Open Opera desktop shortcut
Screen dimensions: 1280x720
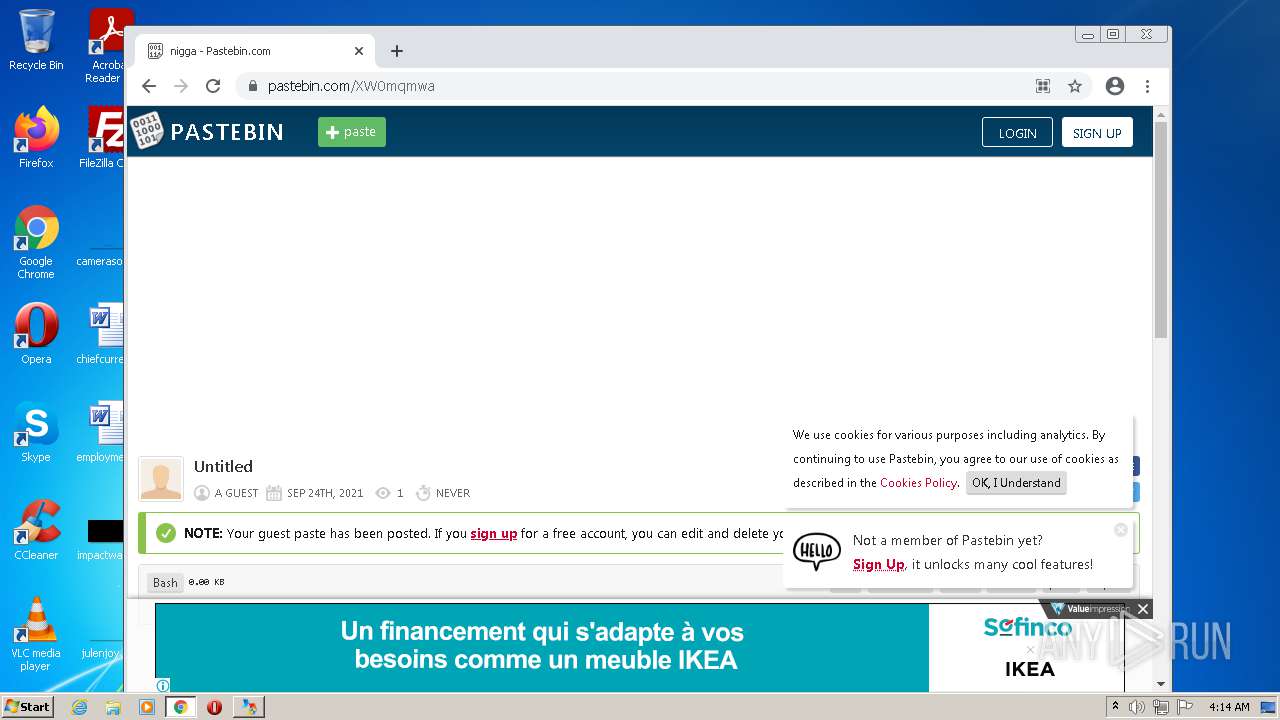coord(36,335)
